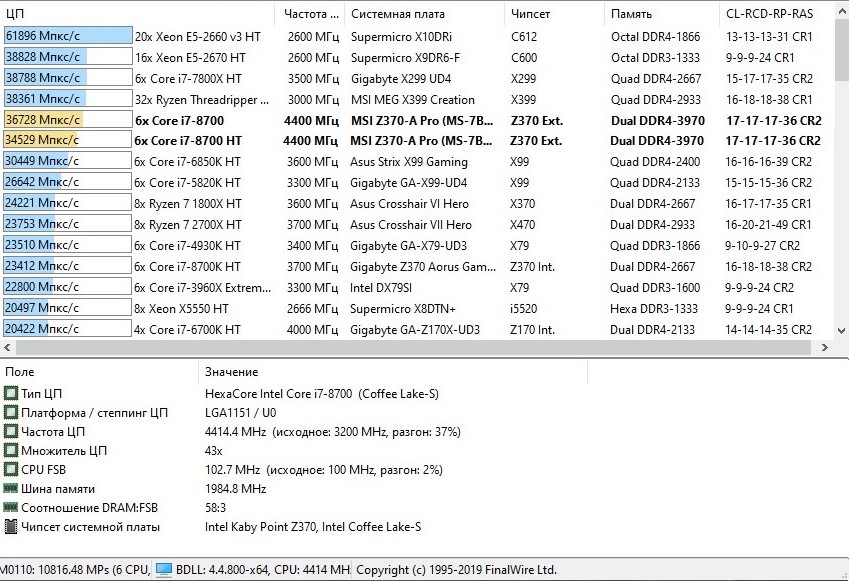Click value HexaCore Intel Core i7-8700 (Coffee Lake-S)
Screen dimensions: 849x581
322,394
